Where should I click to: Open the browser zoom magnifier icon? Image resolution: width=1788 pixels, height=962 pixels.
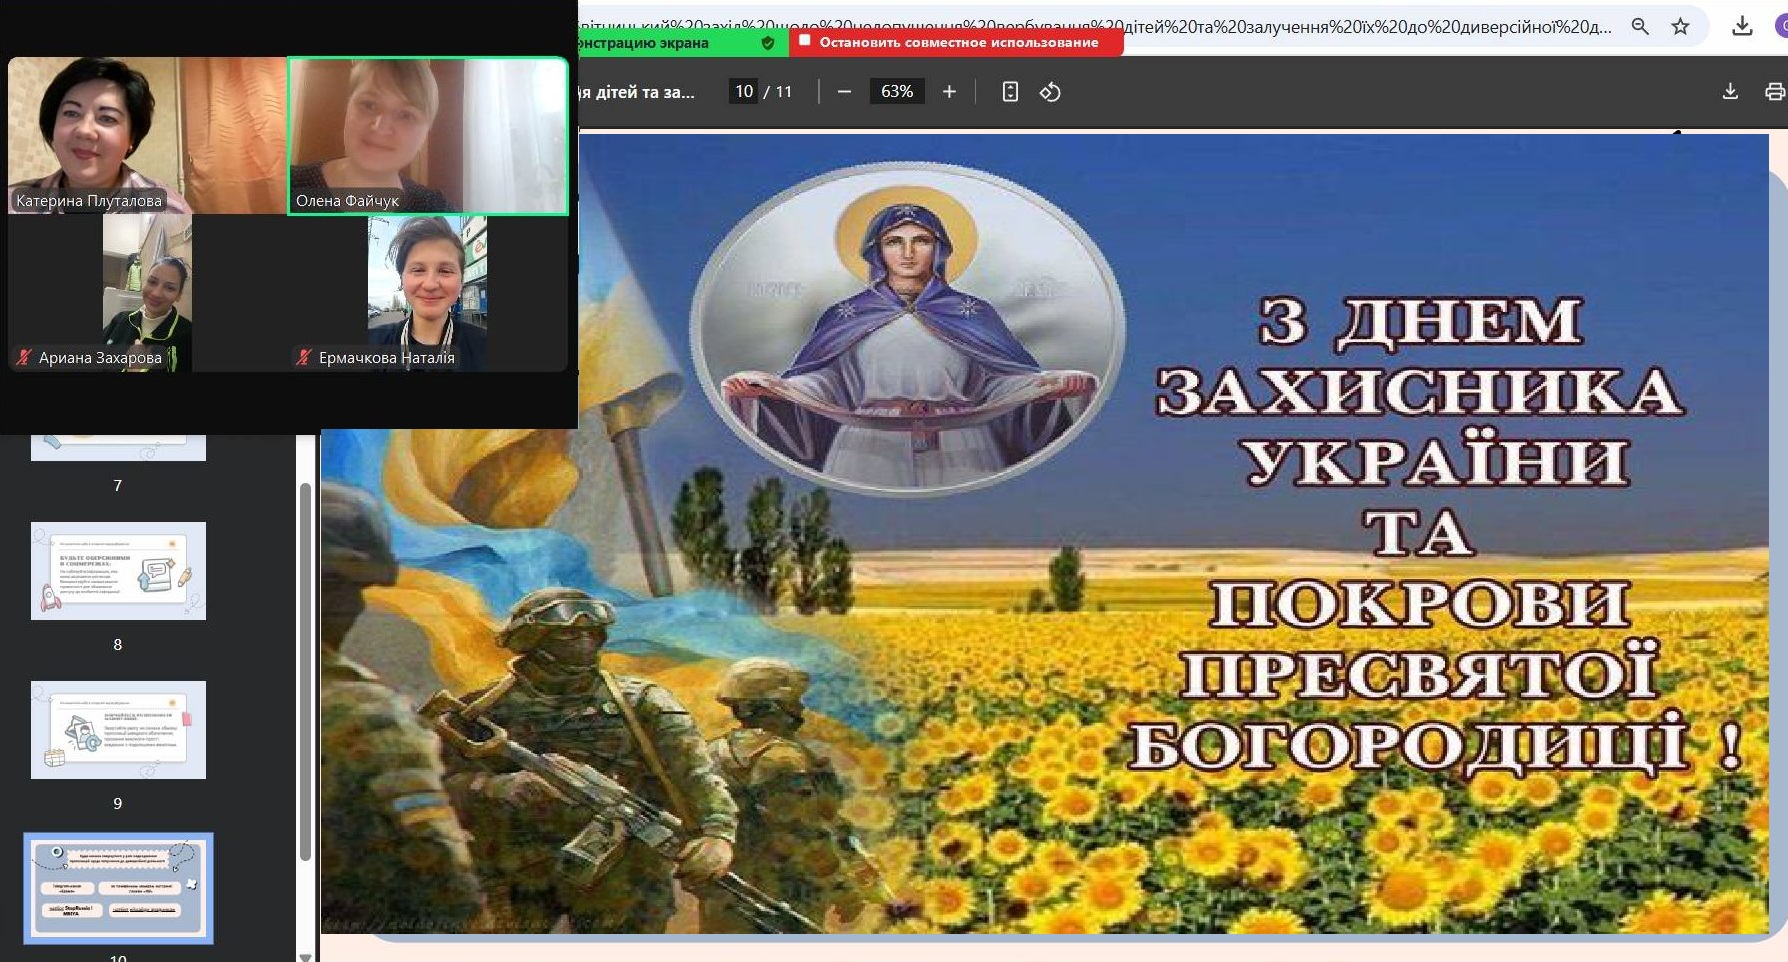tap(1640, 27)
